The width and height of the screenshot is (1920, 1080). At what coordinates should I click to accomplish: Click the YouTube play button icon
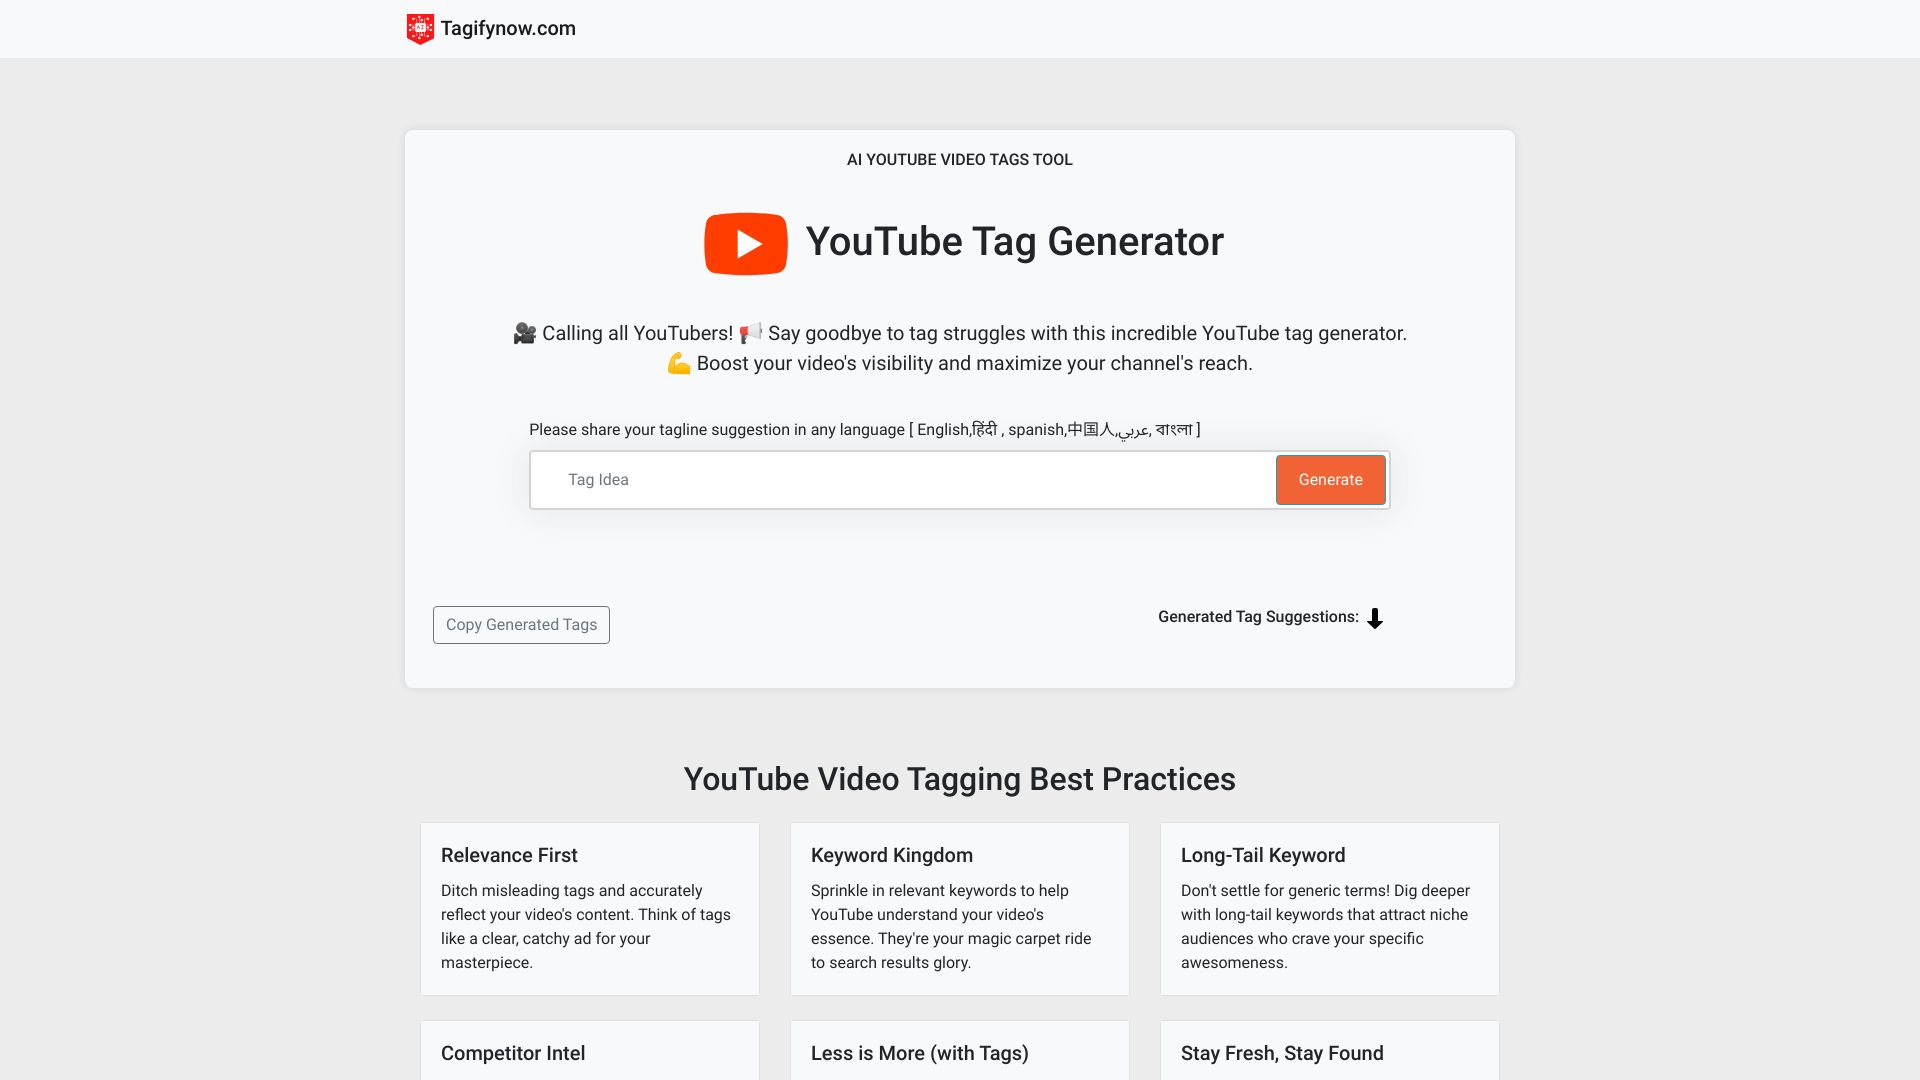click(744, 243)
